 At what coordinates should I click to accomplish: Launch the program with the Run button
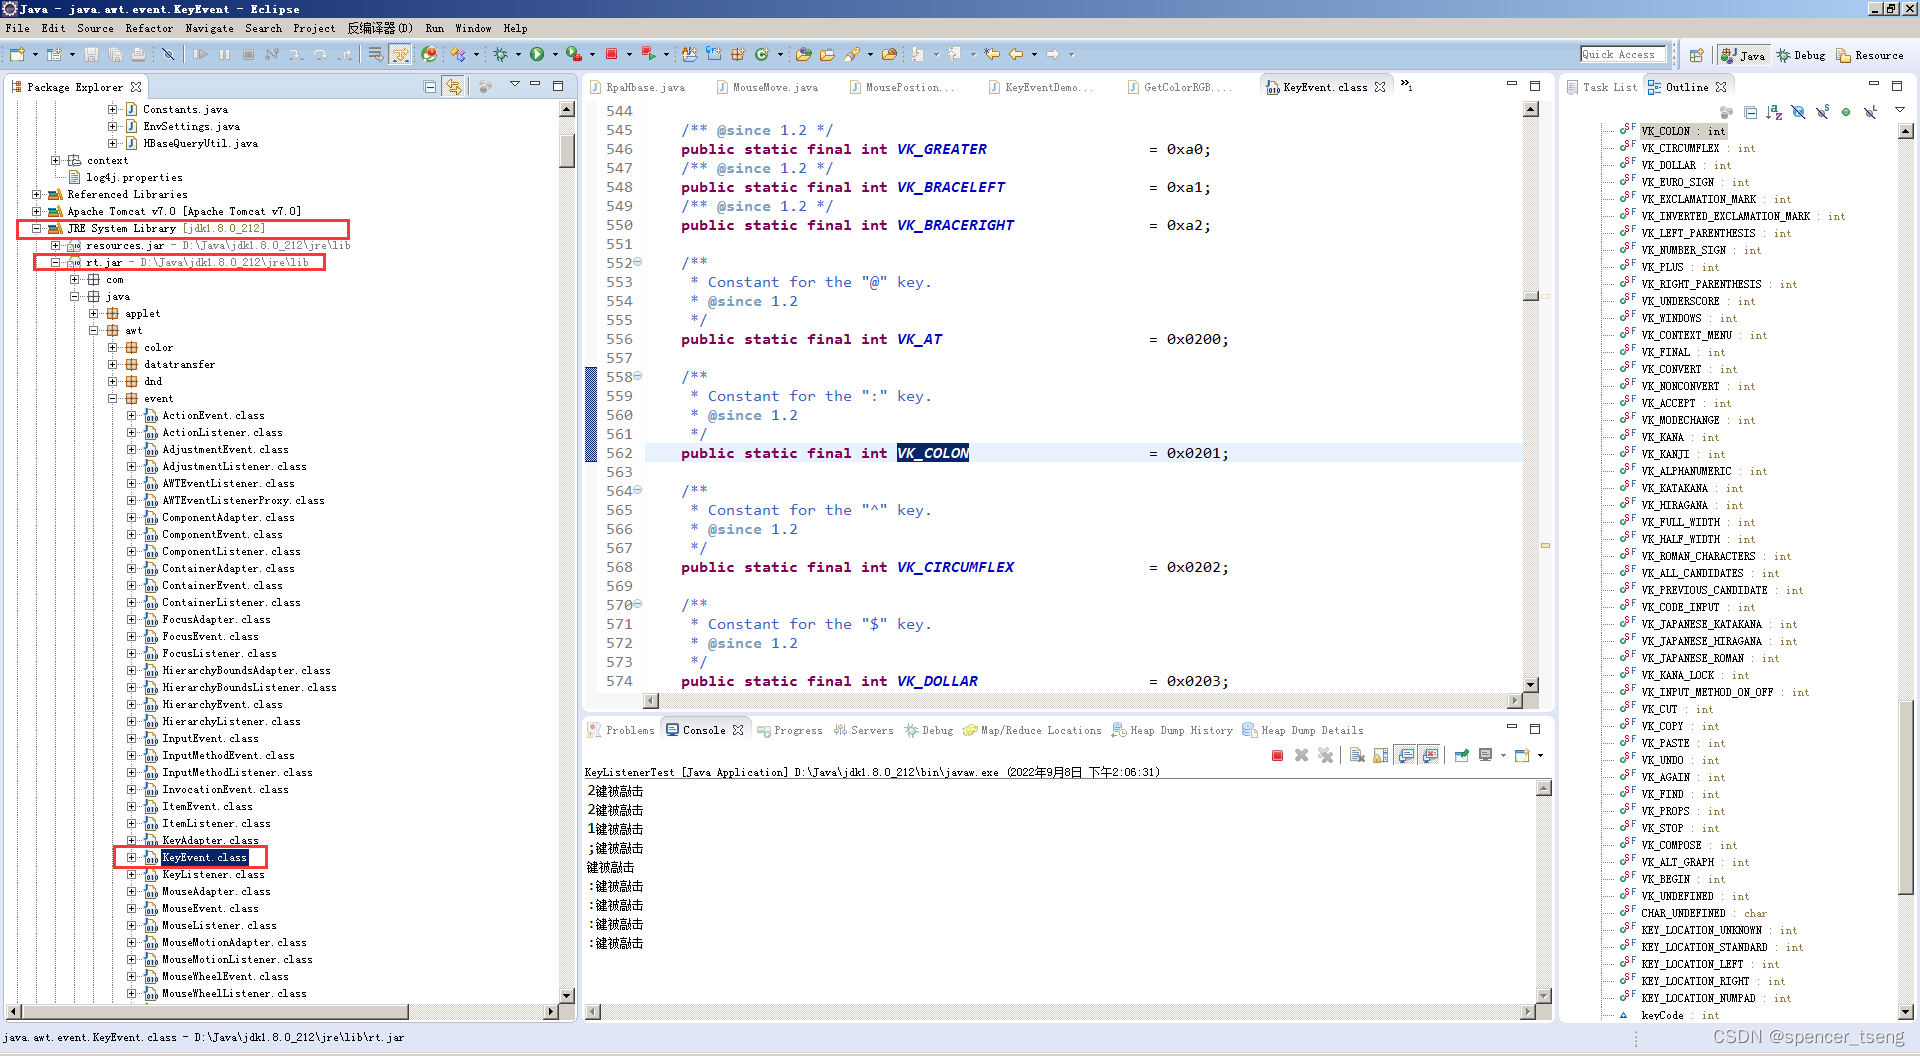pyautogui.click(x=536, y=55)
